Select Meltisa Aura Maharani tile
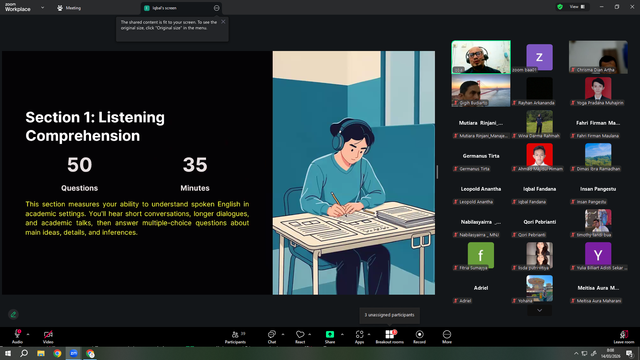640x360 pixels. (x=598, y=289)
